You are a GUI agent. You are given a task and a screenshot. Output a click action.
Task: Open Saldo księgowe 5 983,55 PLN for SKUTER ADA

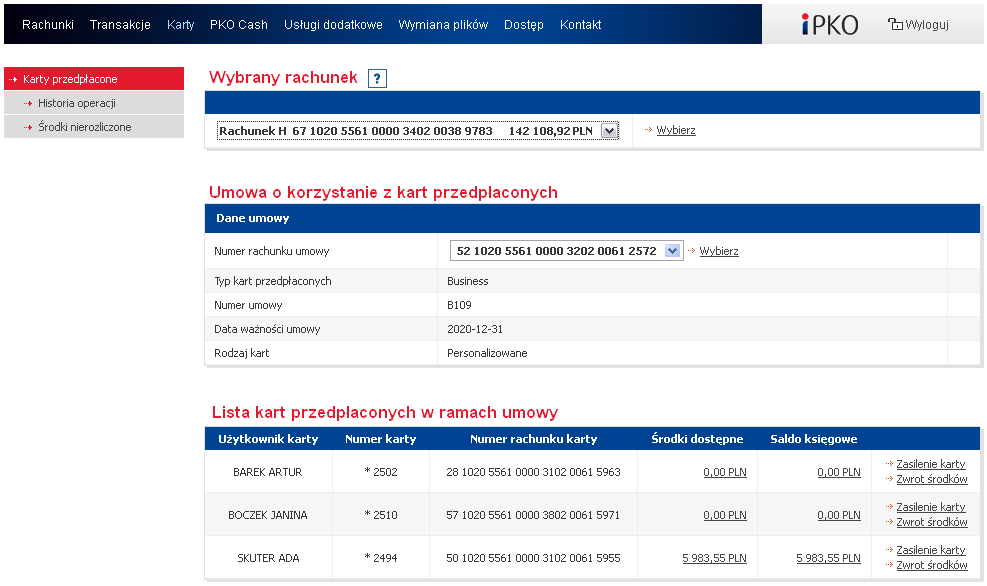(828, 558)
